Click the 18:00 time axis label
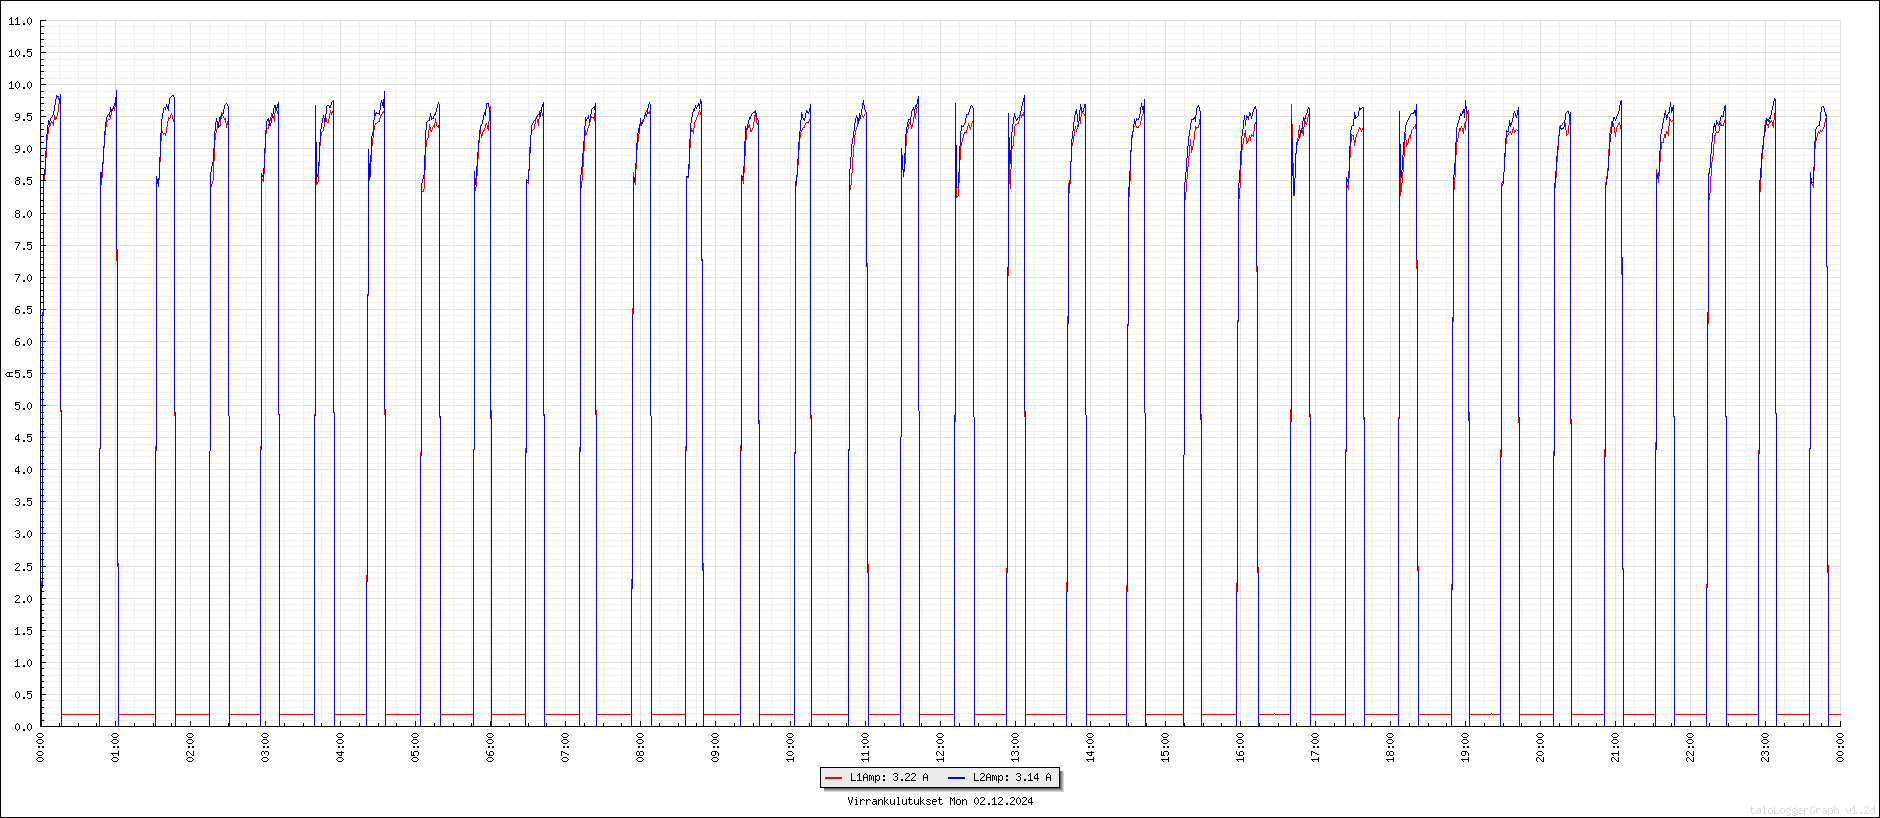Screen dimensions: 1880x818 click(x=1391, y=748)
